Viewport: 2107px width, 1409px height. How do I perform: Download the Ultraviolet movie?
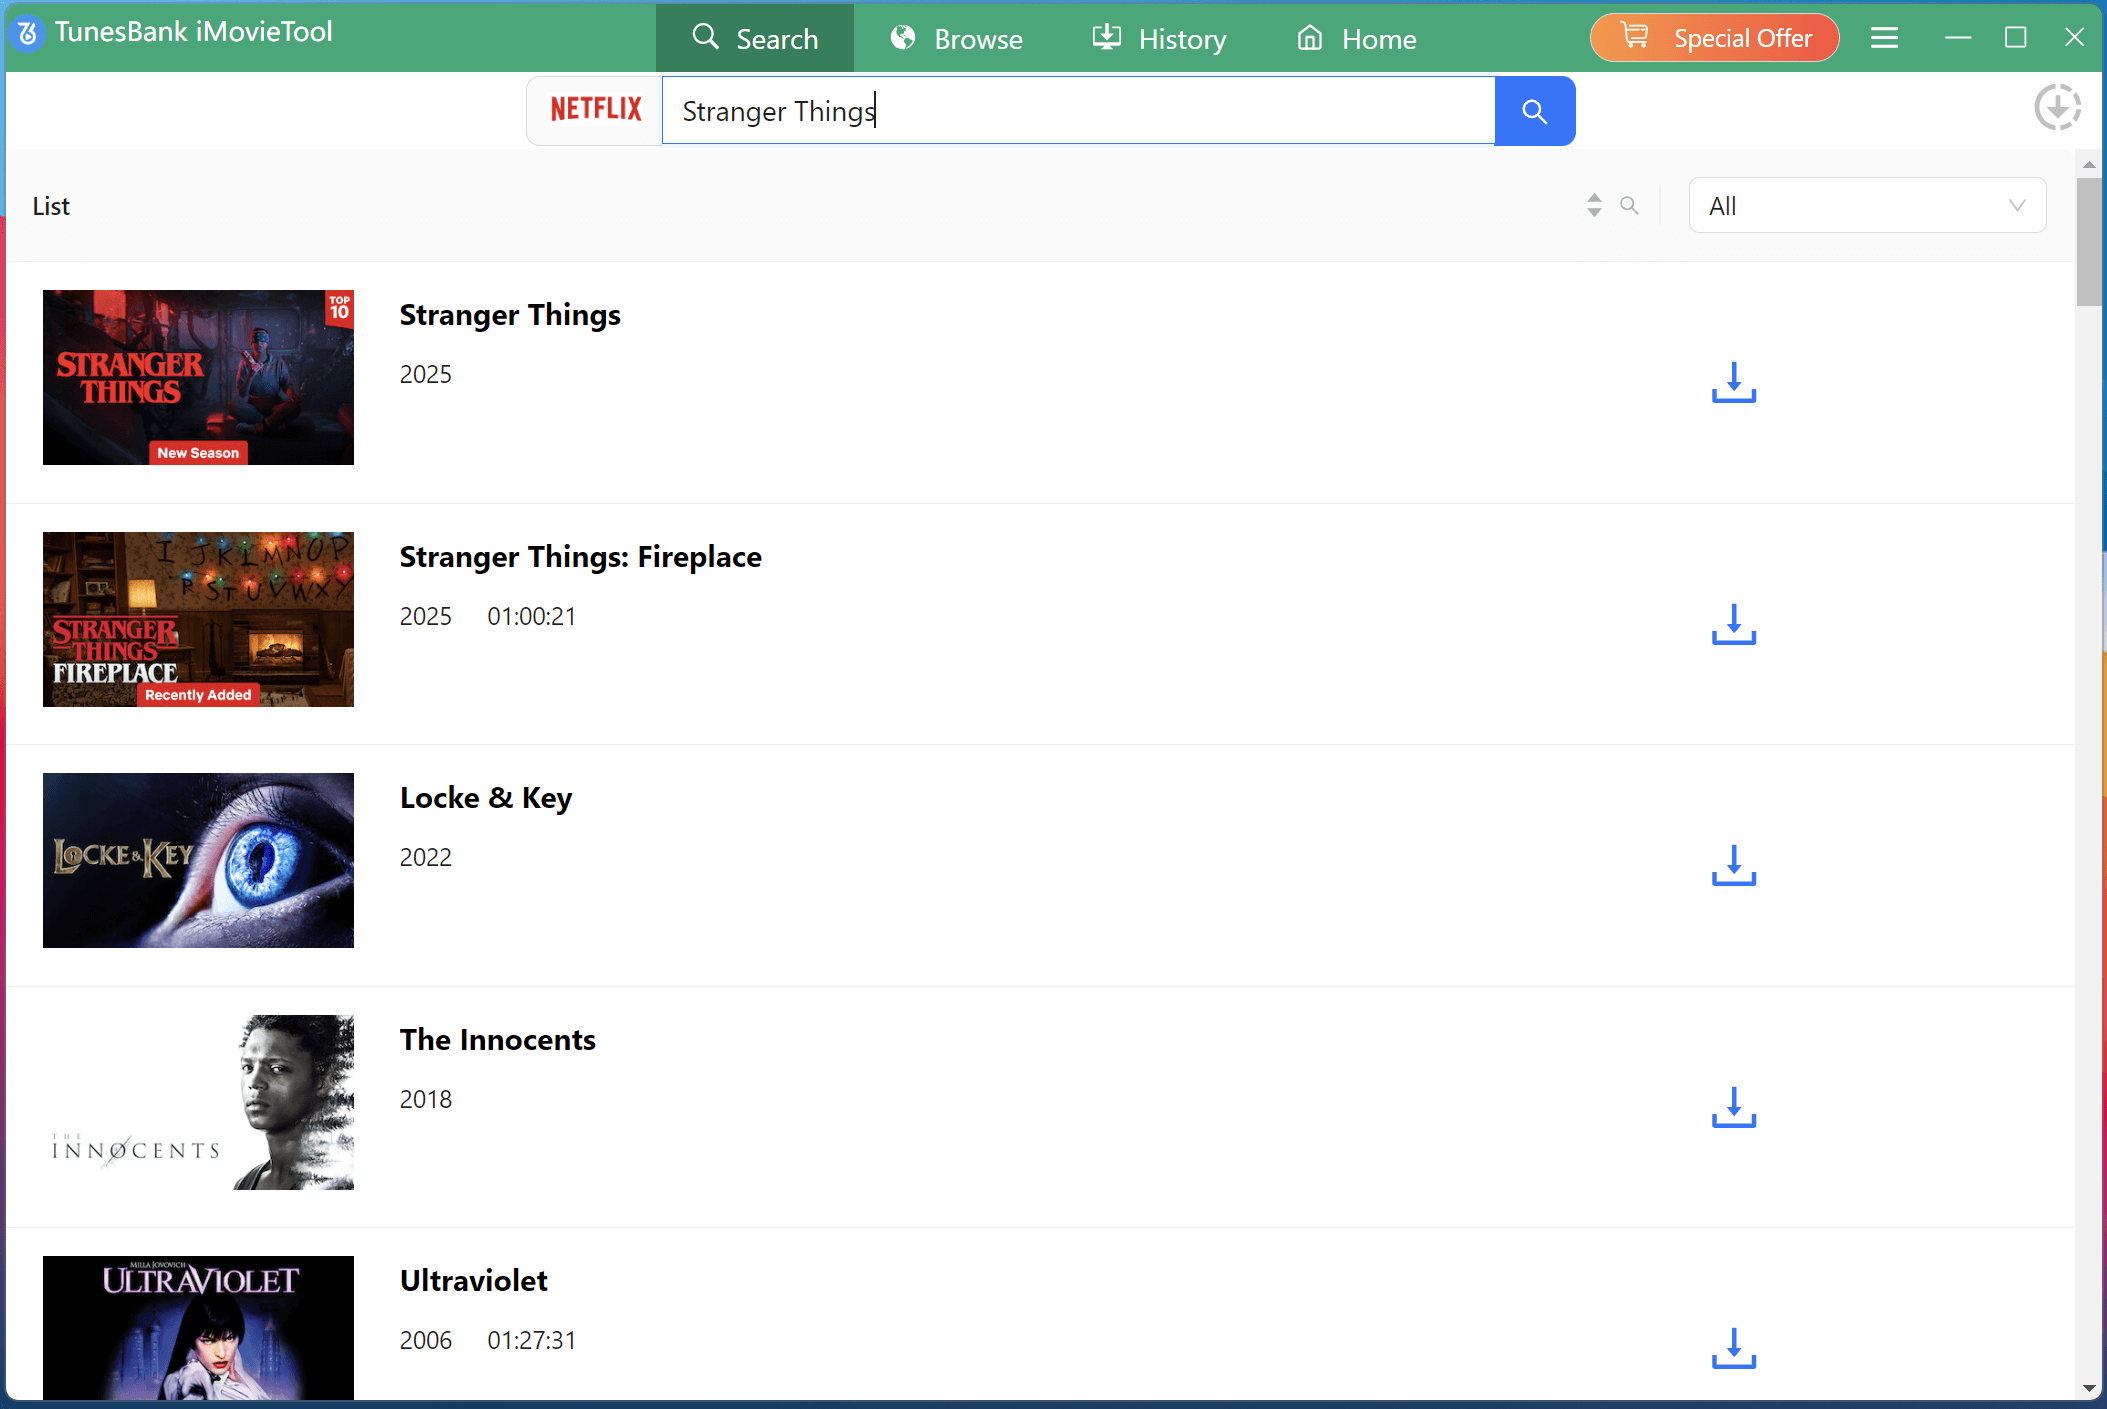(x=1733, y=1348)
